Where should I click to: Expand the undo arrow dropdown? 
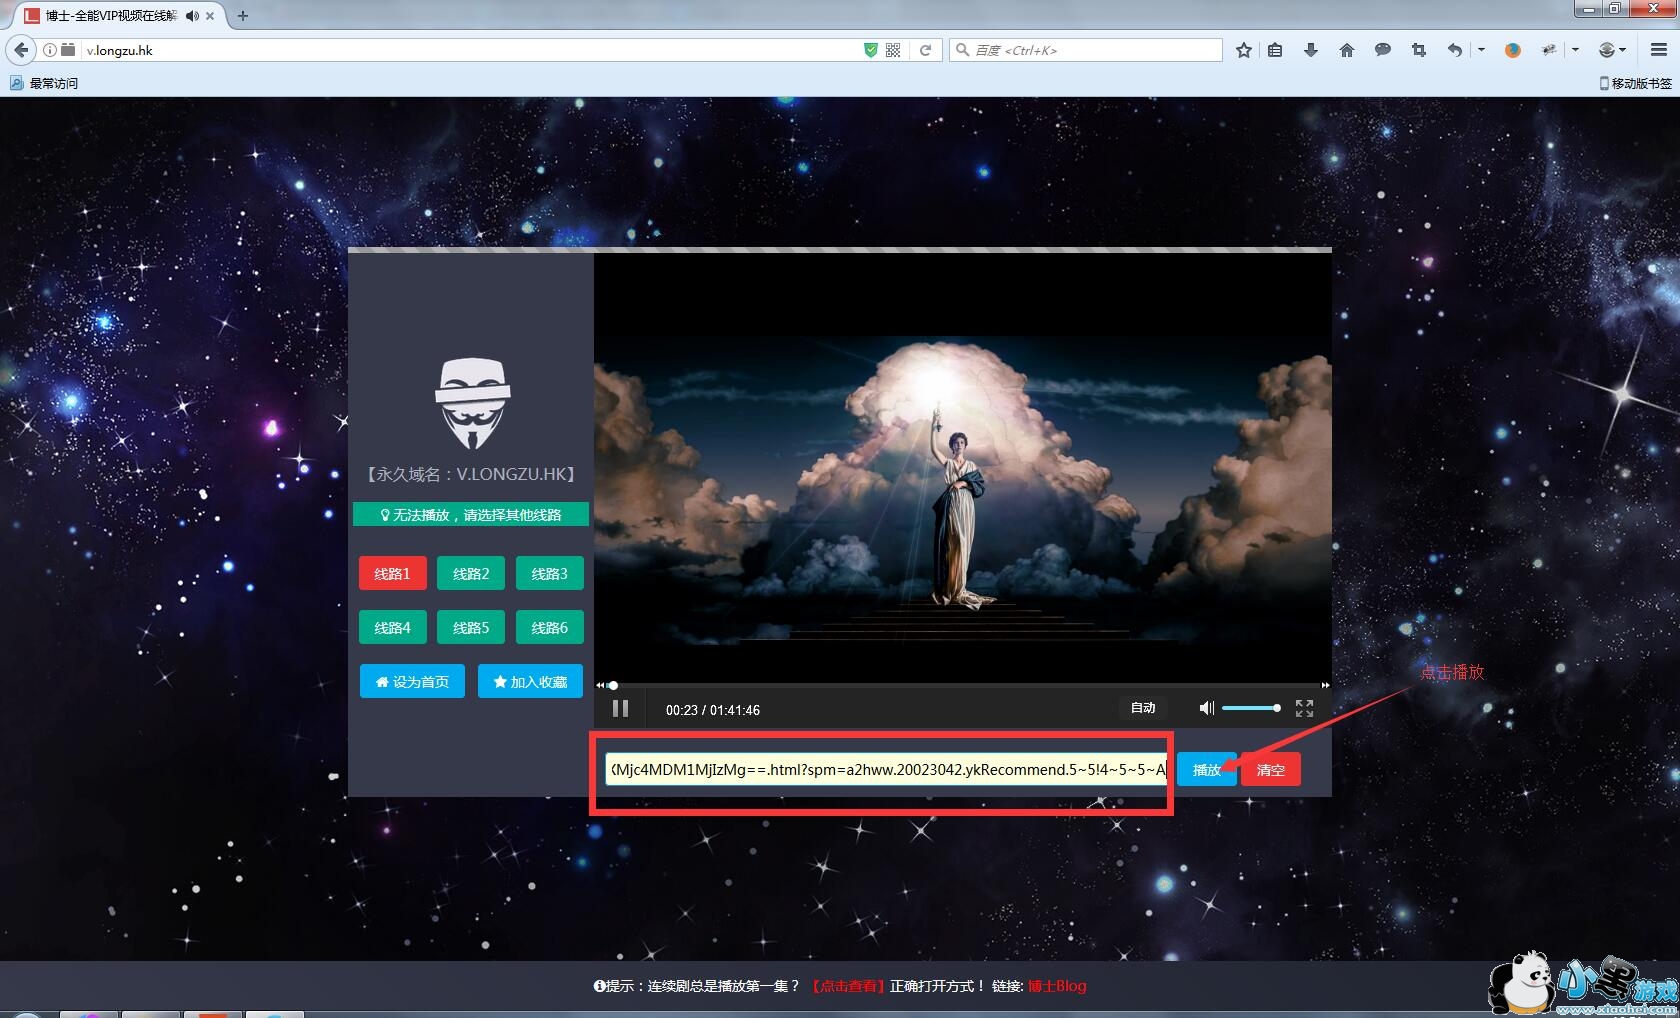tap(1481, 50)
